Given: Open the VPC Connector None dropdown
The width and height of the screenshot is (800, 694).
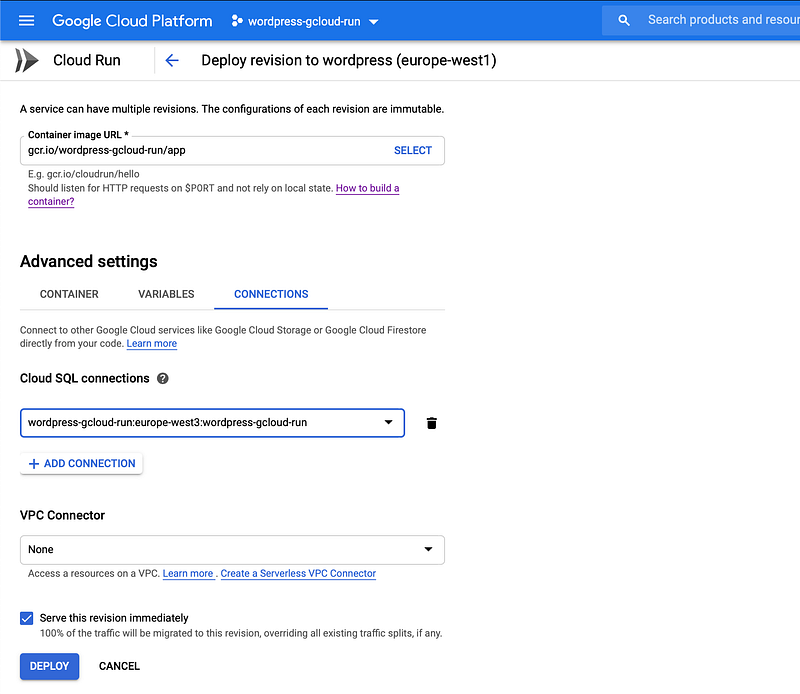Looking at the screenshot, I should pyautogui.click(x=232, y=550).
